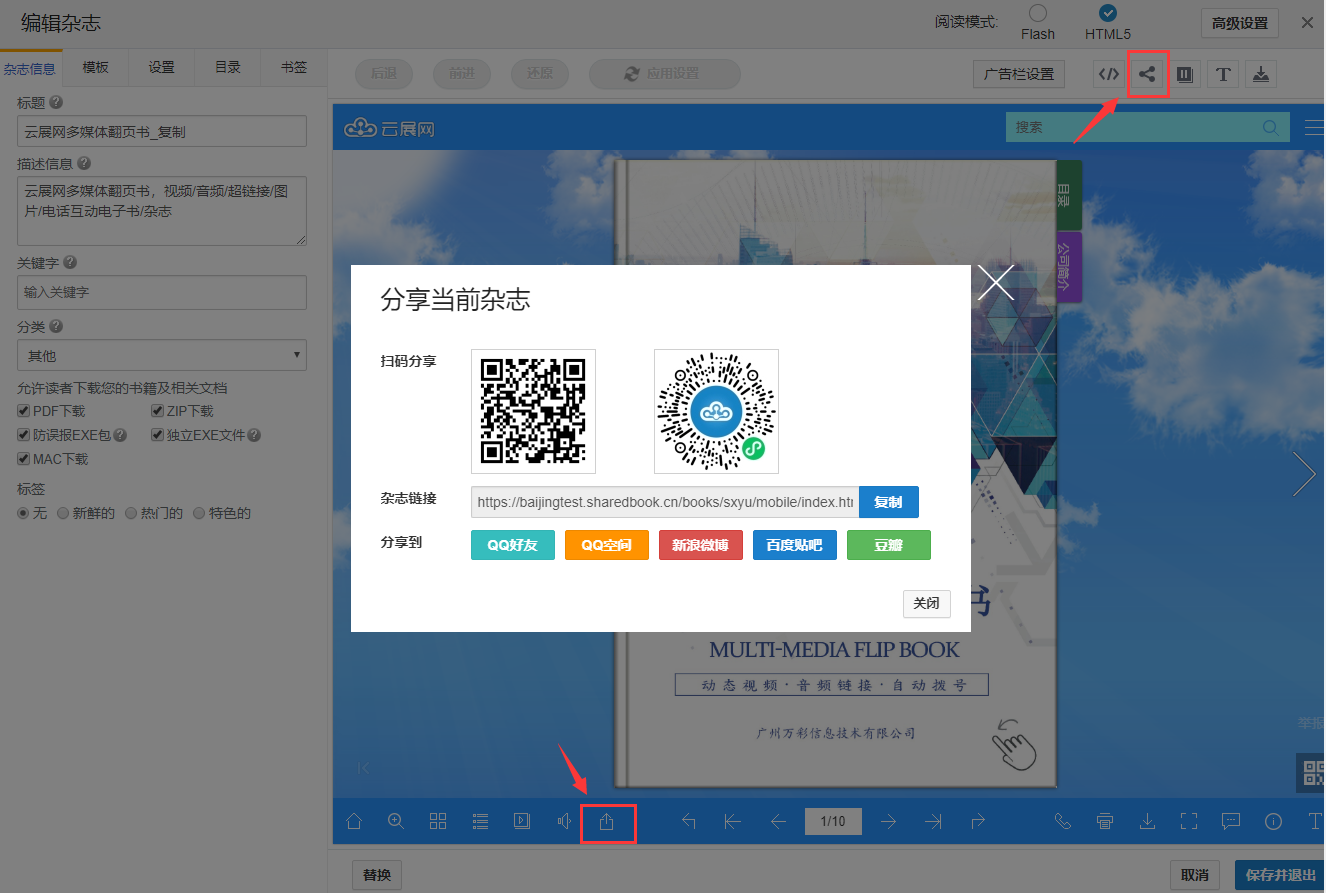Select download icon in viewer bottom toolbar
The width and height of the screenshot is (1326, 893).
point(1147,821)
